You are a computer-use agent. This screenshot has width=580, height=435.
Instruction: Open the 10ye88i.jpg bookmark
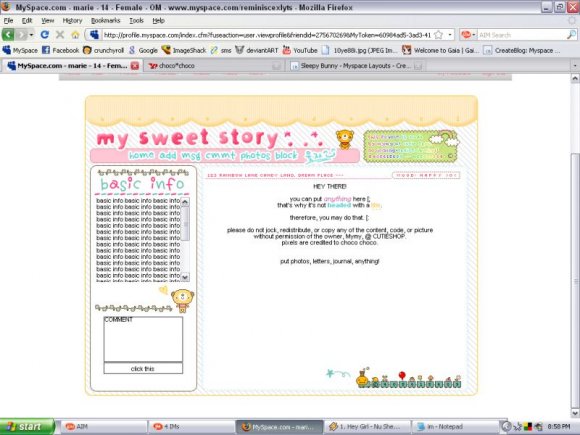pyautogui.click(x=359, y=50)
